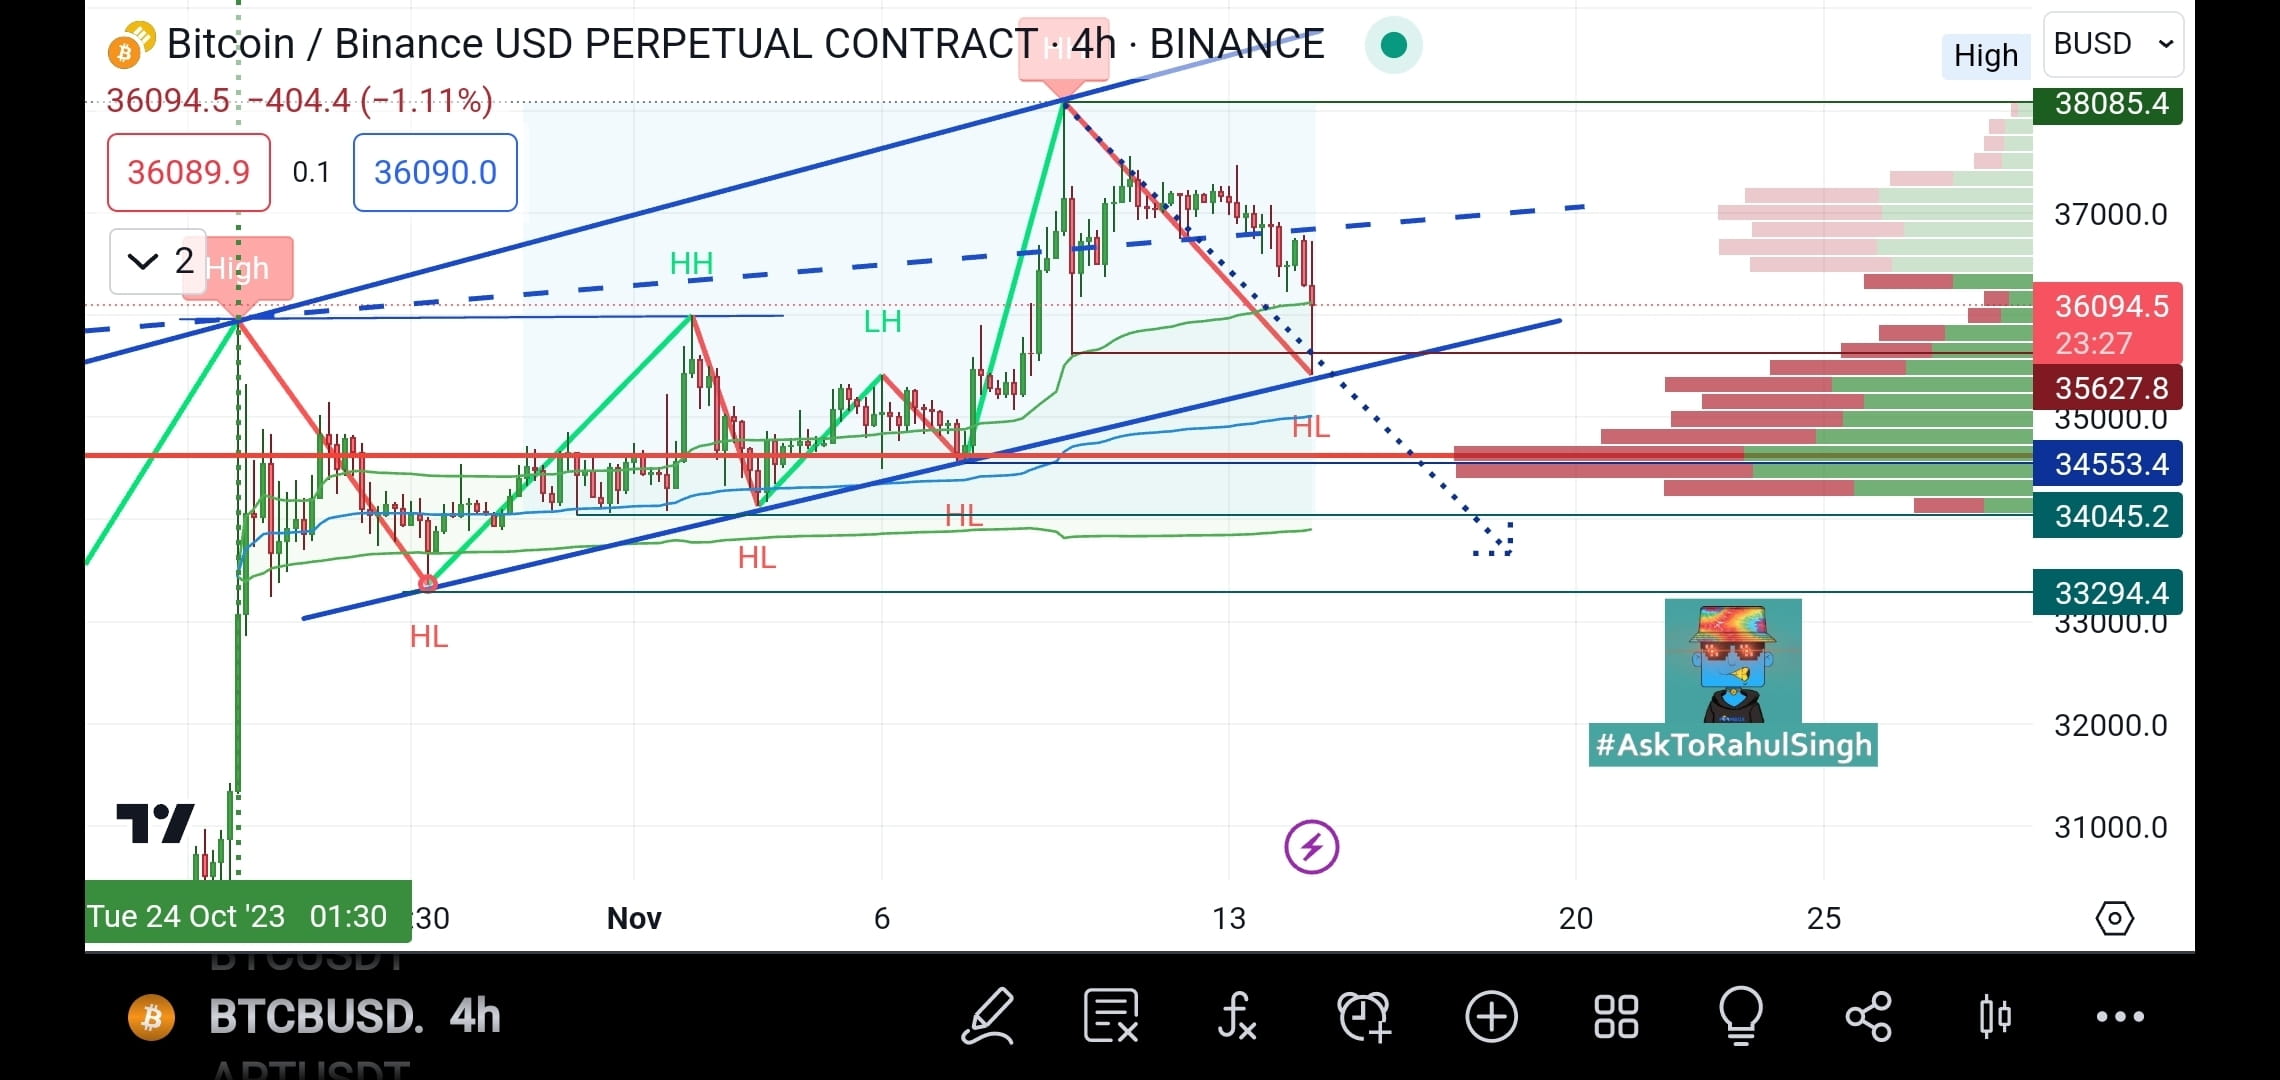Open the share chart icon
The image size is (2280, 1080).
pos(1868,1016)
